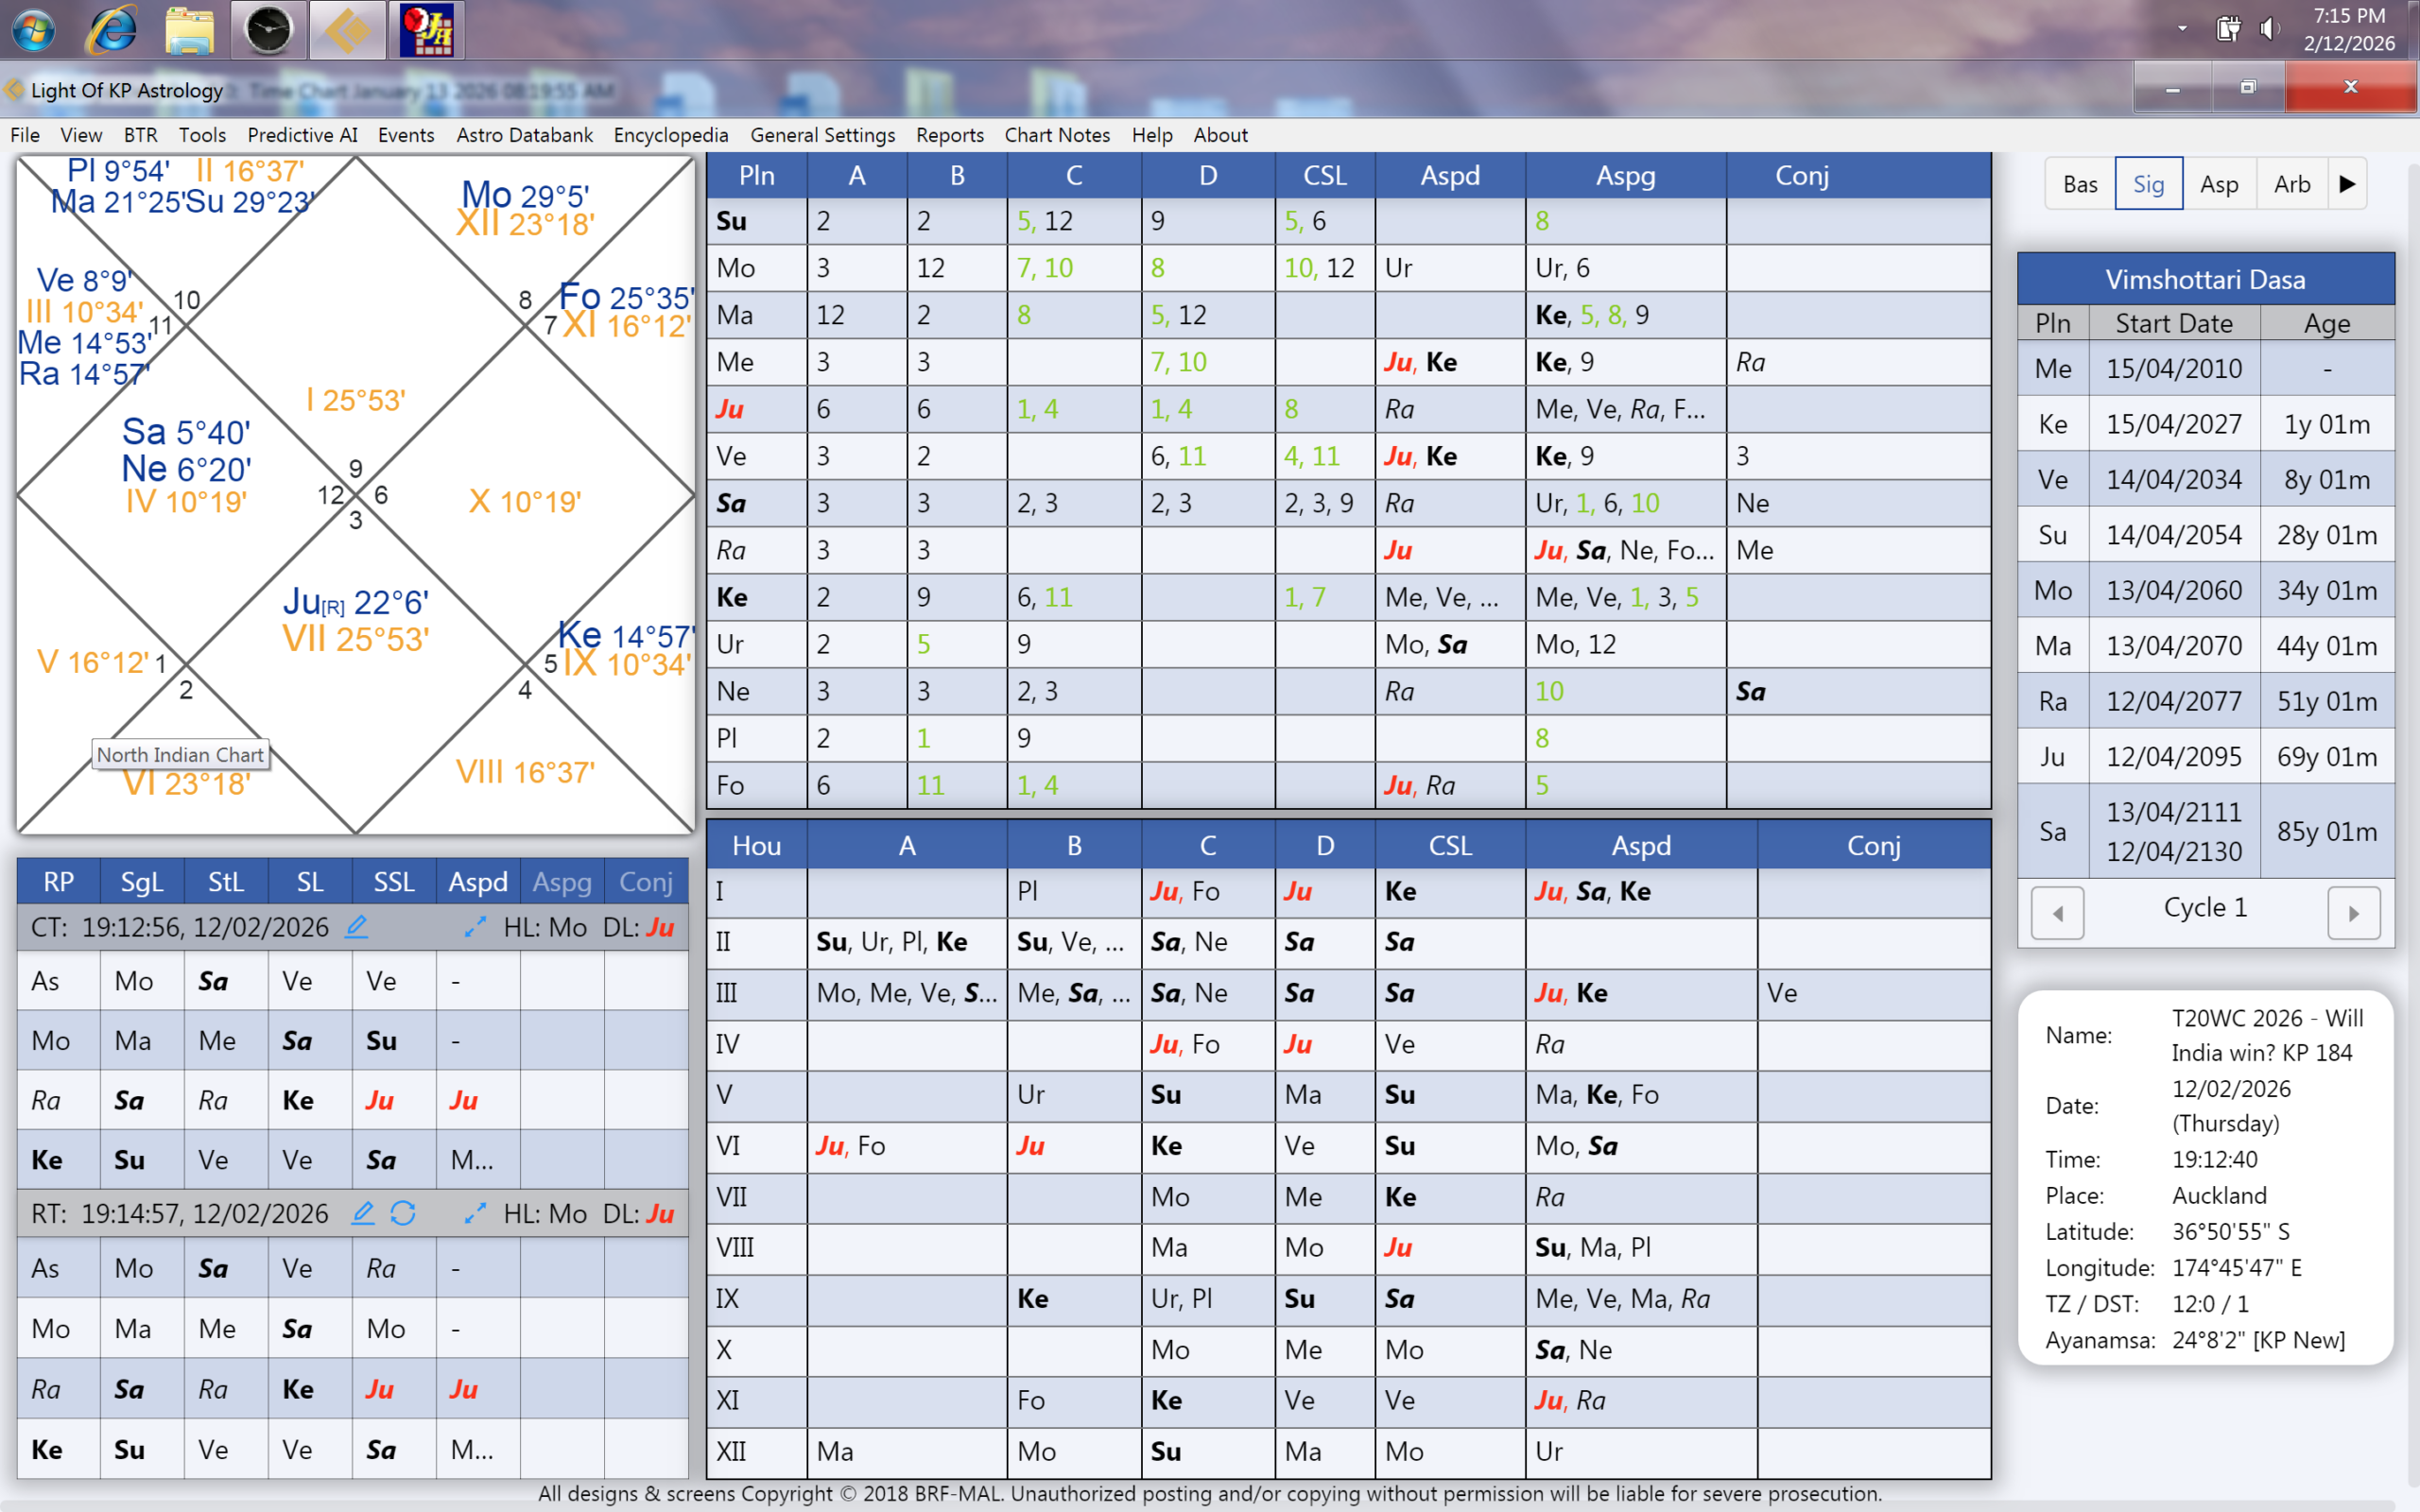This screenshot has width=2420, height=1512.
Task: Click the edit pencil next to CT time
Action: pos(356,926)
